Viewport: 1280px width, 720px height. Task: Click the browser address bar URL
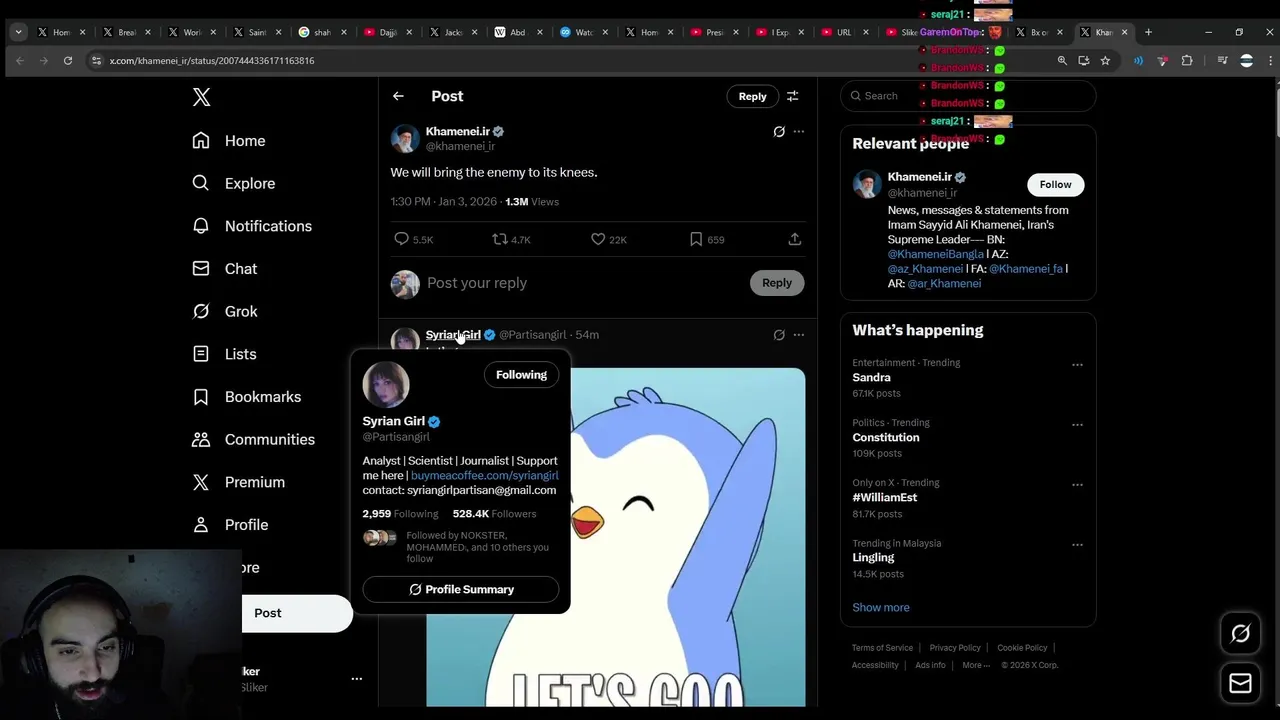[x=212, y=61]
